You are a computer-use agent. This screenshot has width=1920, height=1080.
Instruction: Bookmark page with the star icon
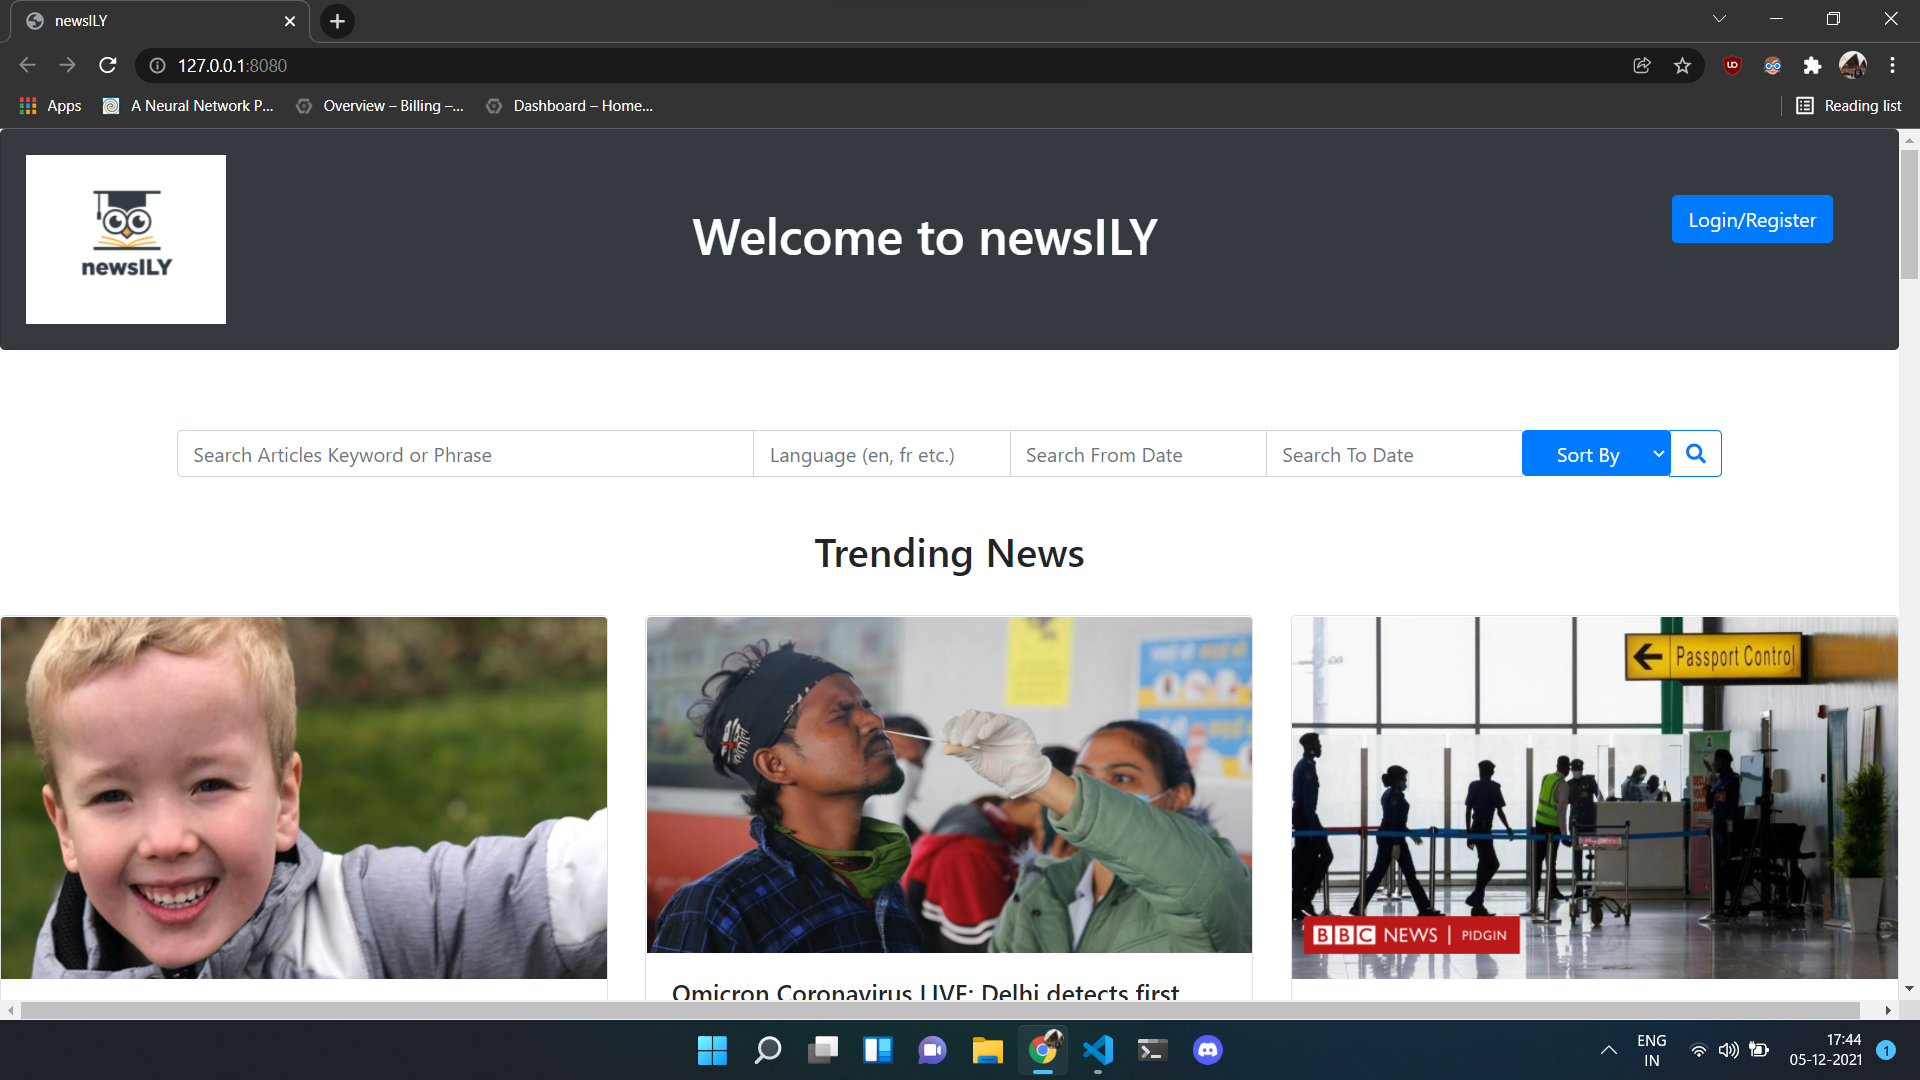tap(1682, 65)
